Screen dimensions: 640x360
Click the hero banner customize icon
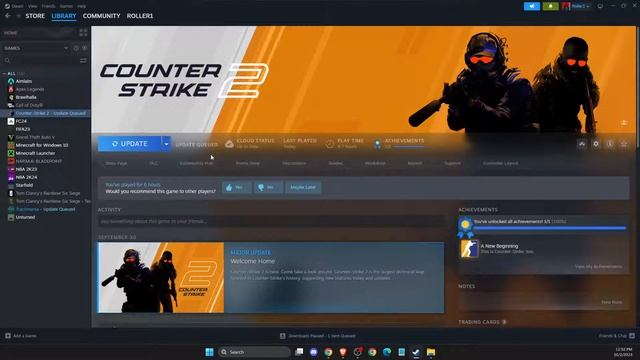click(624, 122)
